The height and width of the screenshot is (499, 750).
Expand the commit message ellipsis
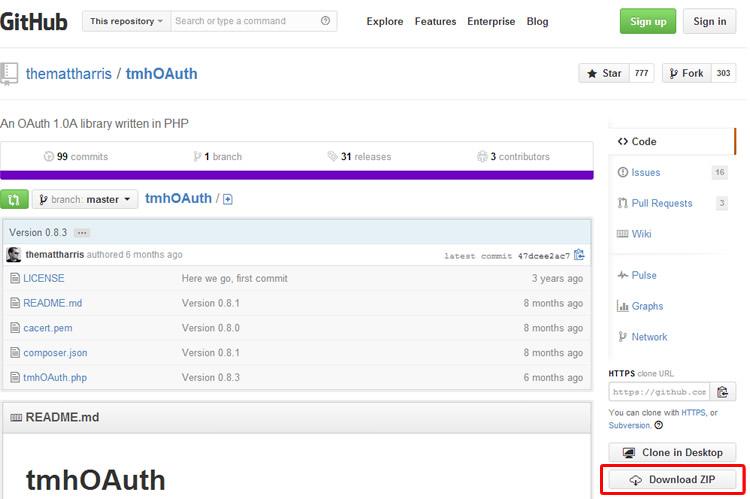[82, 233]
